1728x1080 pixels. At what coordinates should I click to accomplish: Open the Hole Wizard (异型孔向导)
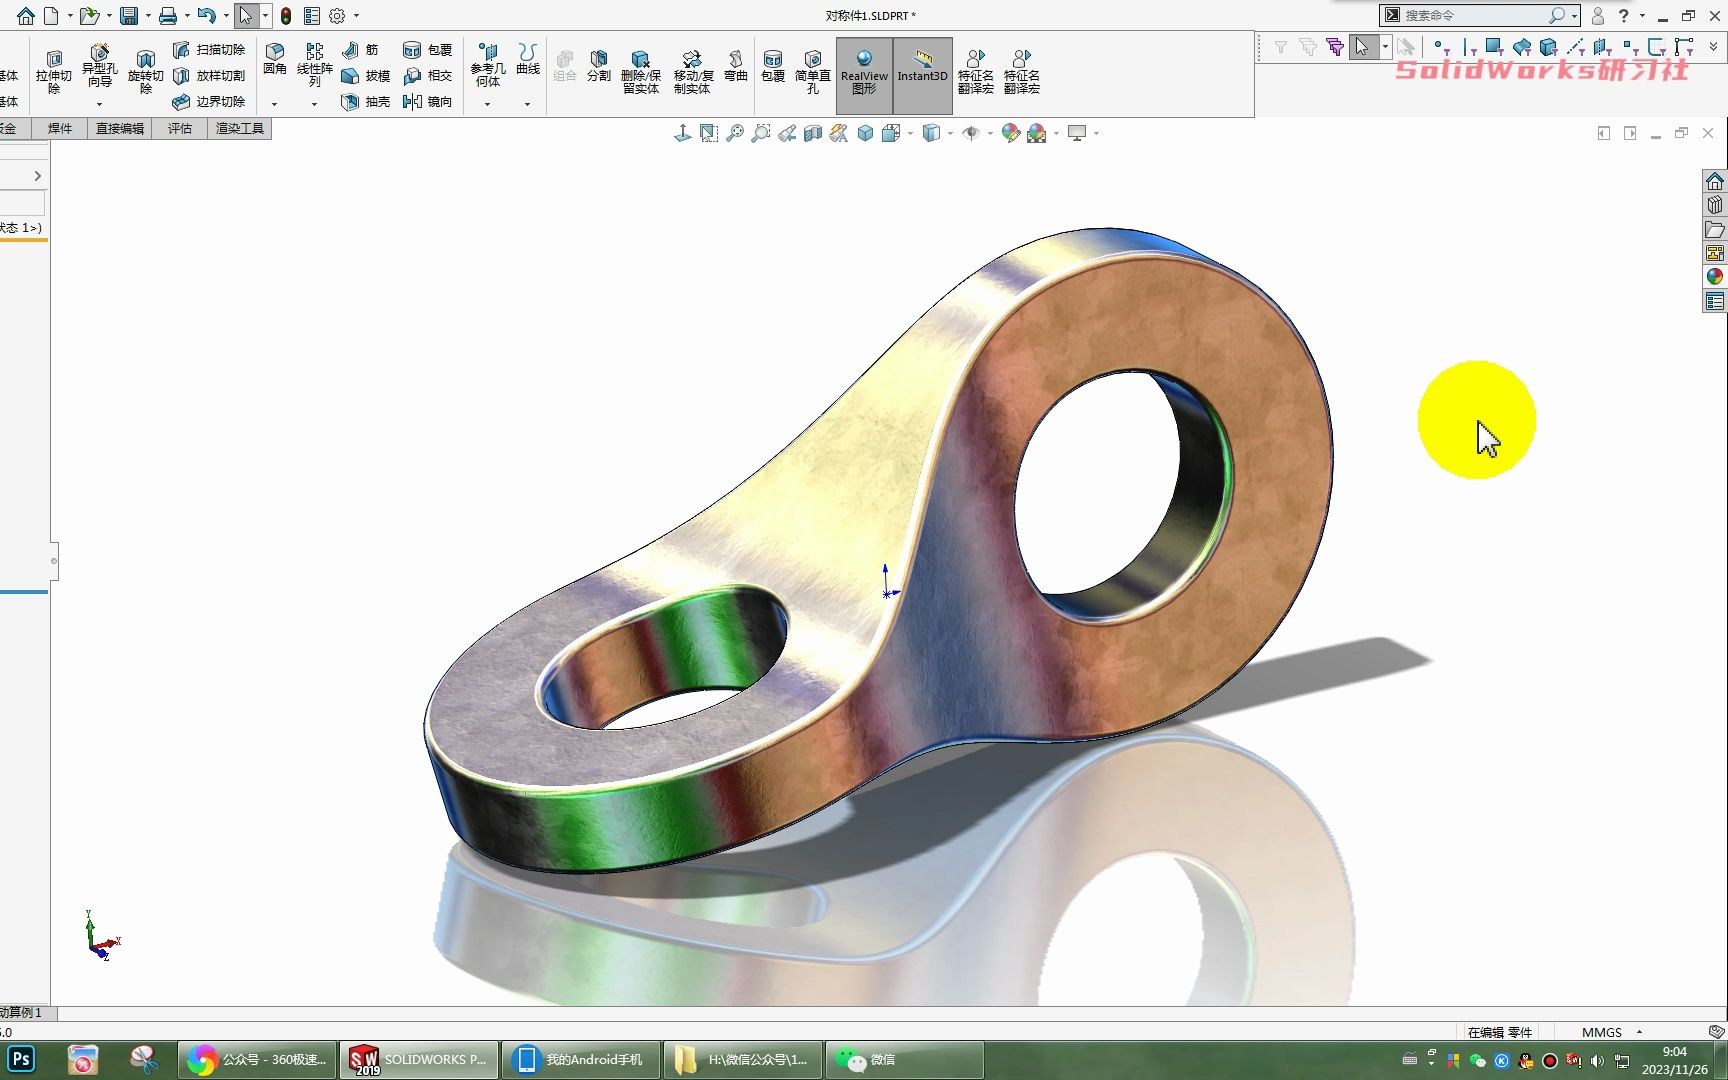(99, 67)
